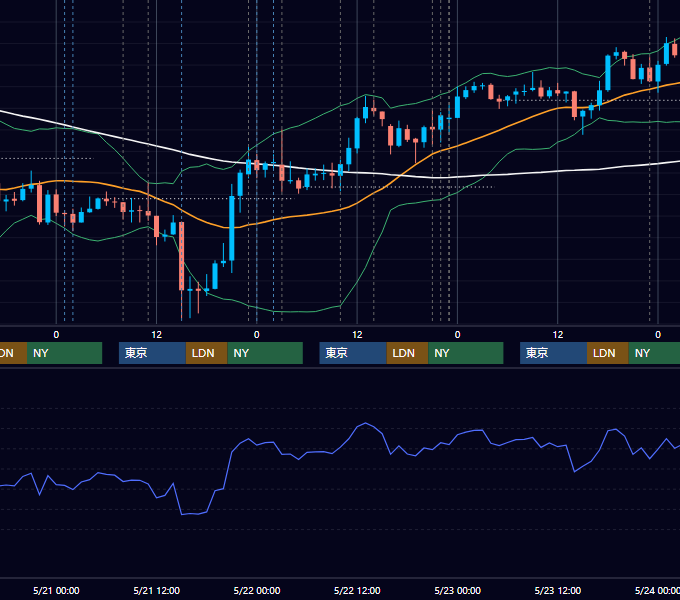Click the 5/21 12:00 date label

click(x=157, y=590)
